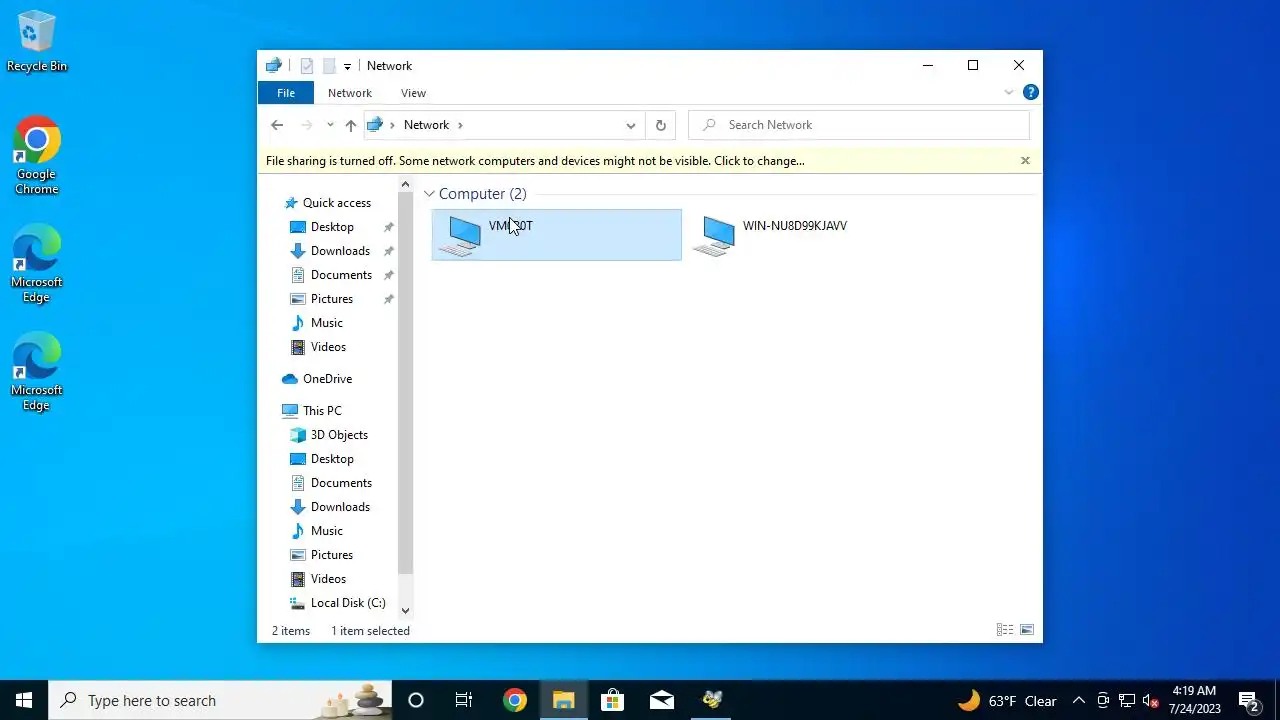The height and width of the screenshot is (720, 1280).
Task: Click the Network breadcrumb chevron
Action: tap(460, 125)
